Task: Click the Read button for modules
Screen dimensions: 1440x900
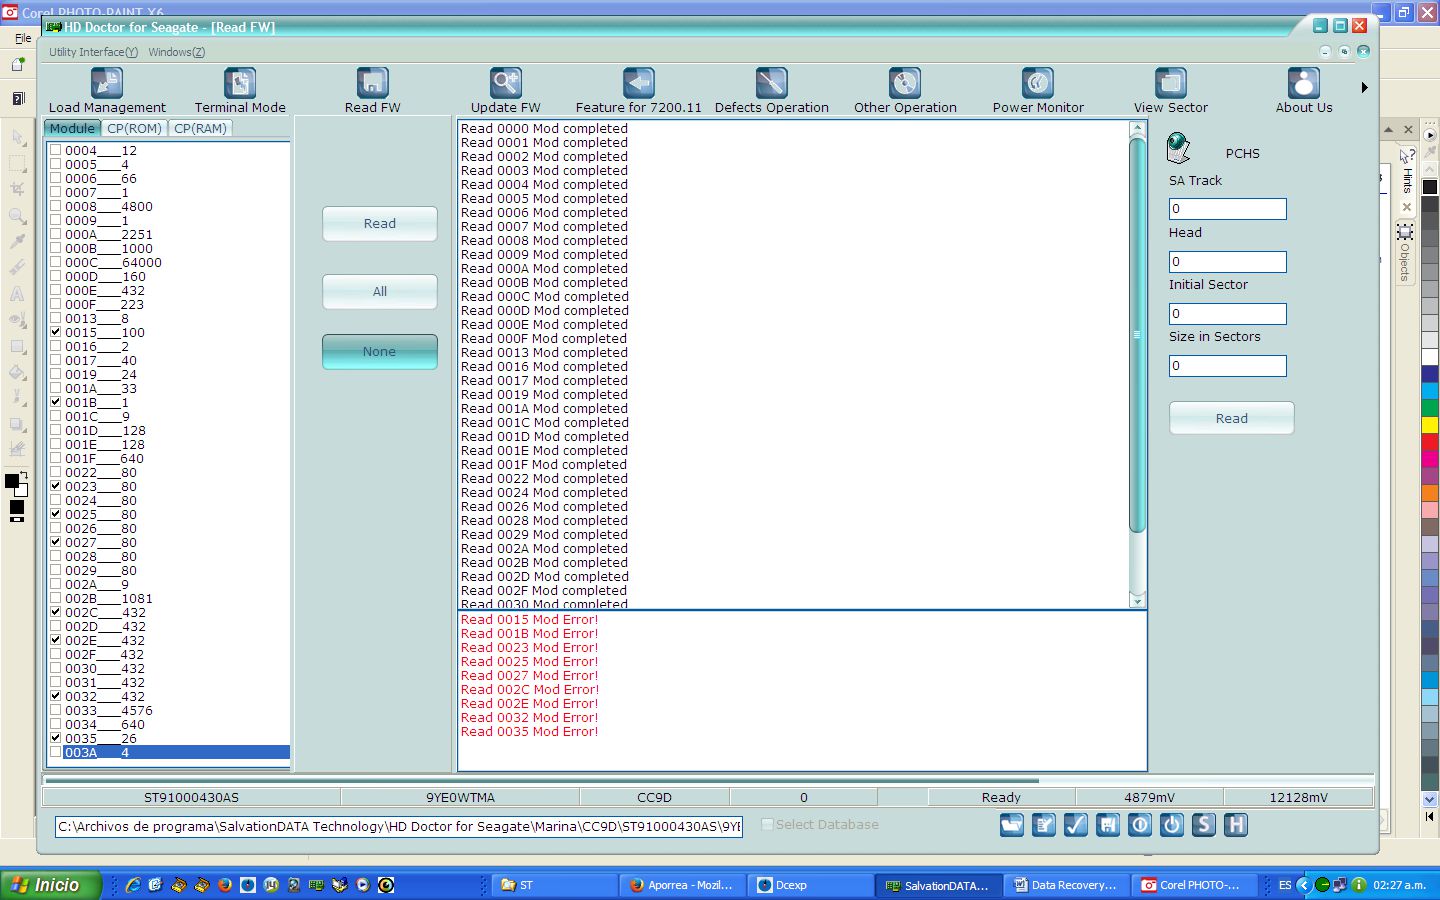Action: (x=380, y=224)
